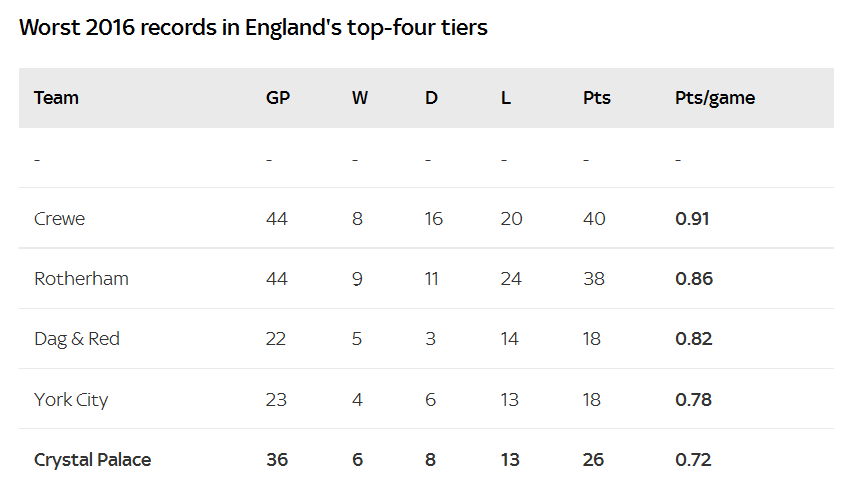Viewport: 854px width, 497px height.
Task: Click the D column header
Action: point(431,98)
